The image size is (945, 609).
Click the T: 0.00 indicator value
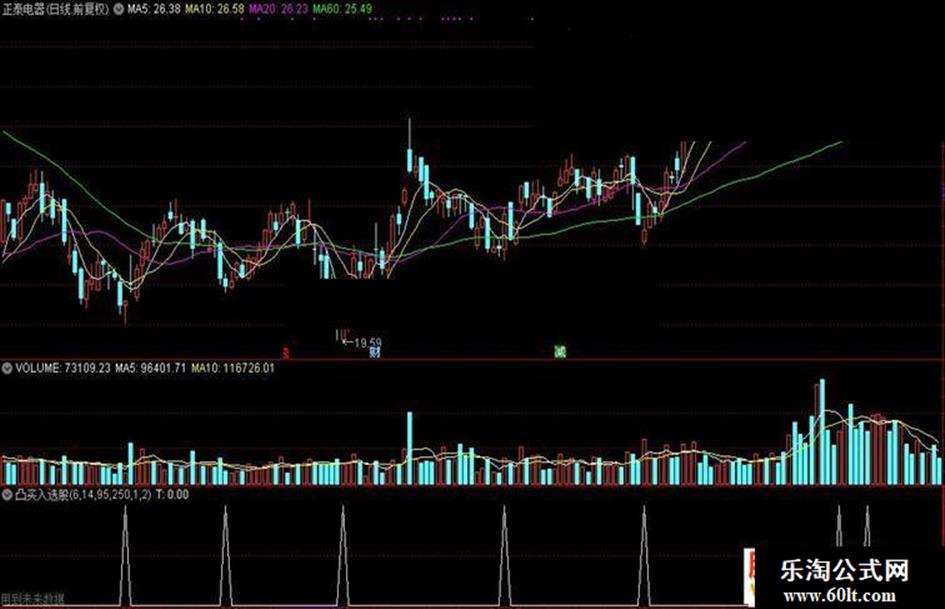click(172, 495)
